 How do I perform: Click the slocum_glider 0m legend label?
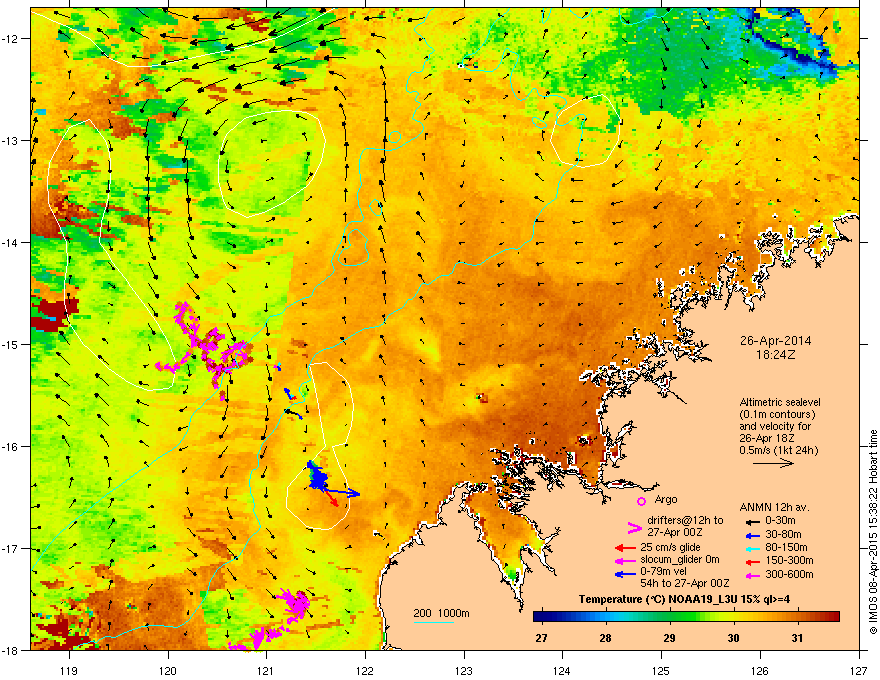pos(680,560)
